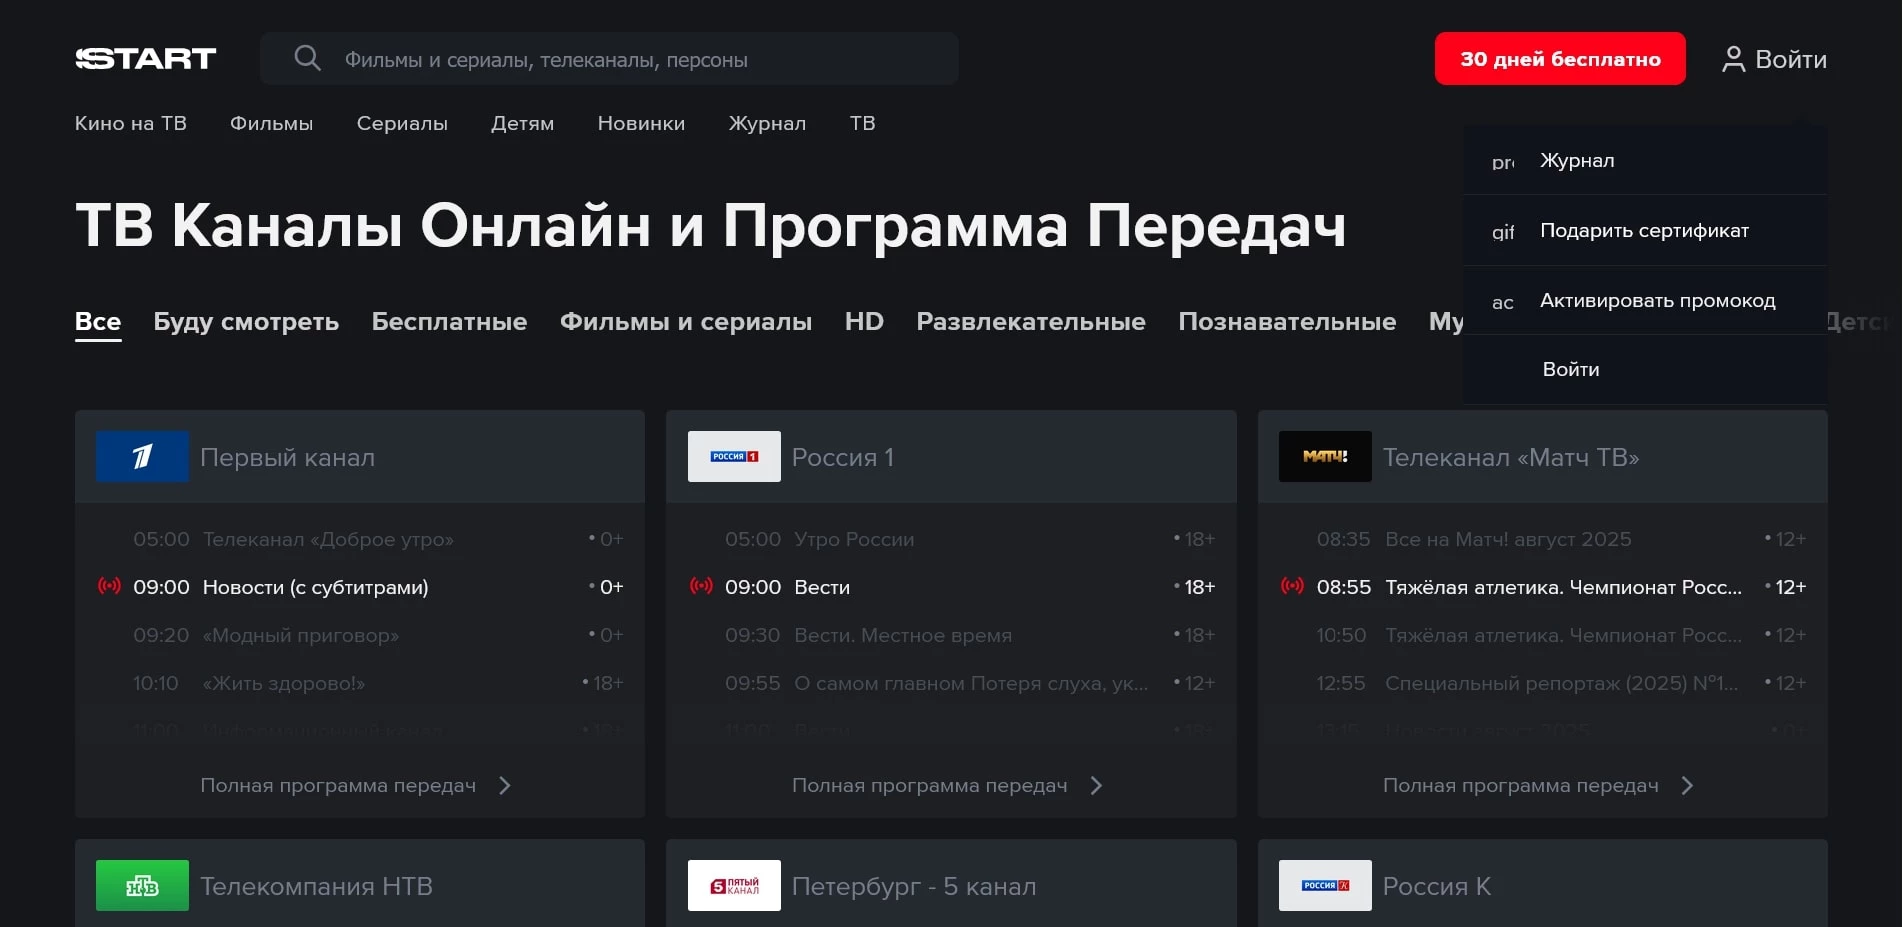Click the search input field
This screenshot has height=927, width=1903.
pyautogui.click(x=600, y=58)
